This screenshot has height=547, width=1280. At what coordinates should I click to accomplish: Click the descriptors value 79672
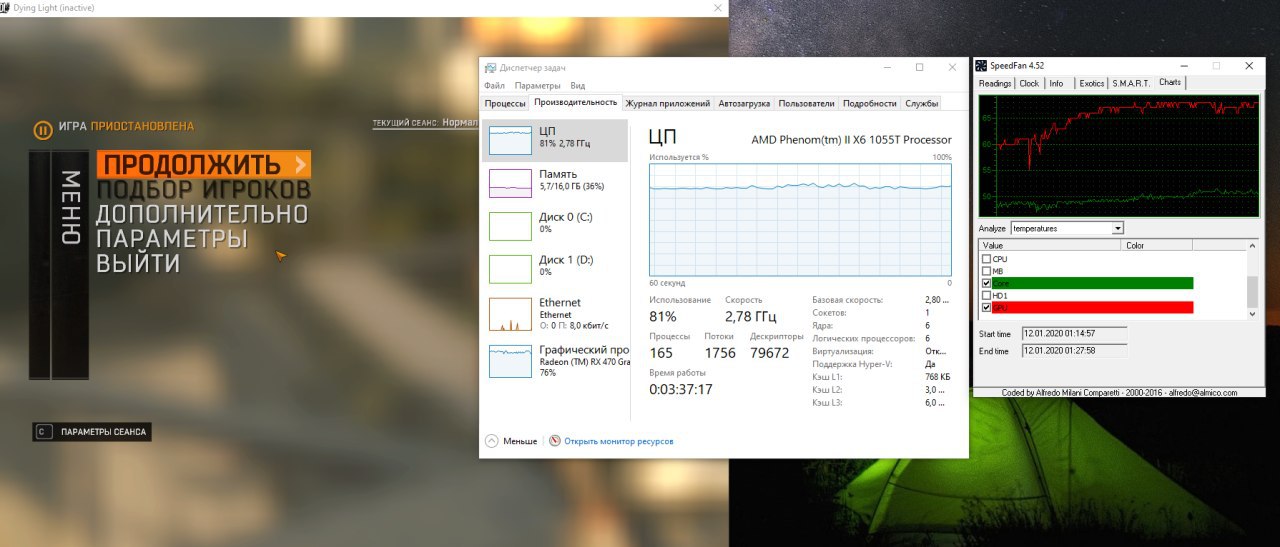(769, 353)
